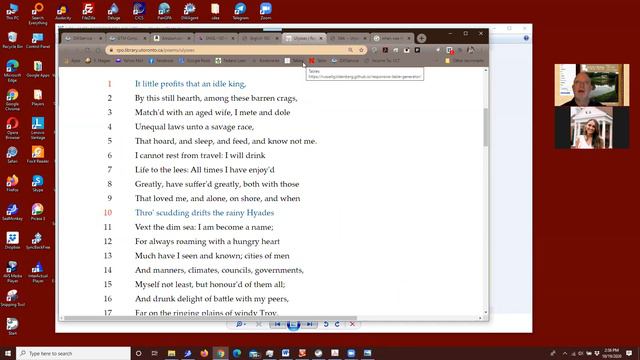
Task: Click the zoom magnifier icon in the address bar
Action: click(x=350, y=50)
